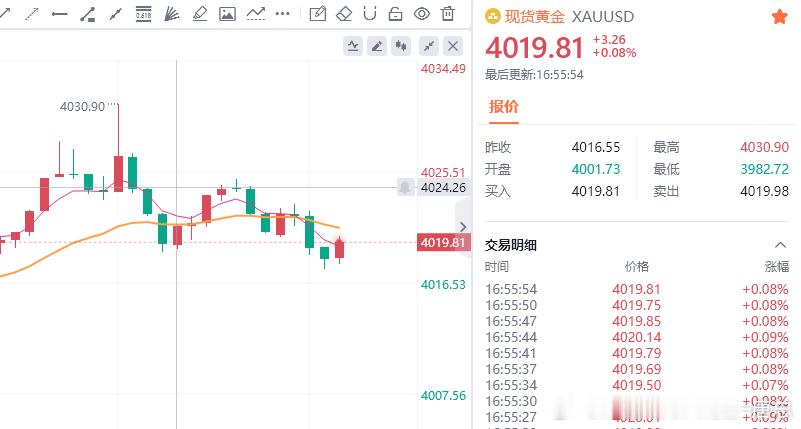Screen dimensions: 801x429
Task: Click the 涨幅 column header
Action: pos(776,267)
